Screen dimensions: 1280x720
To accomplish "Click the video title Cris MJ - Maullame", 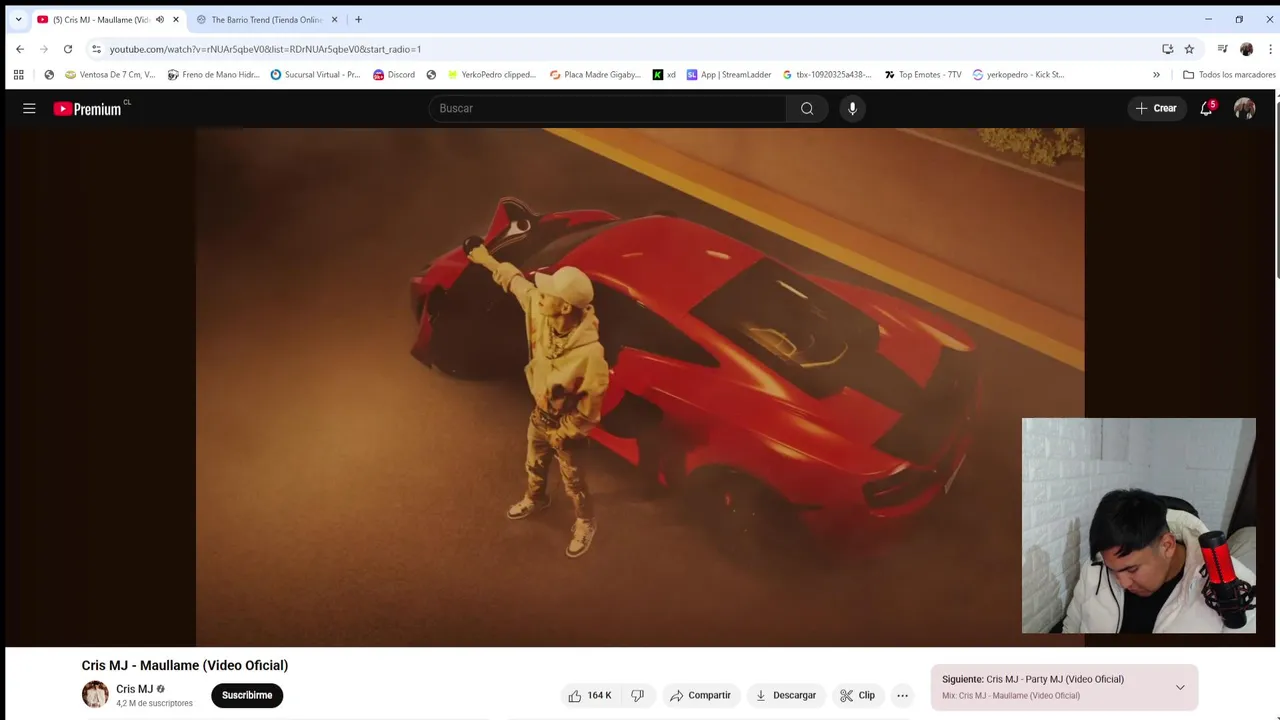I will pyautogui.click(x=185, y=665).
